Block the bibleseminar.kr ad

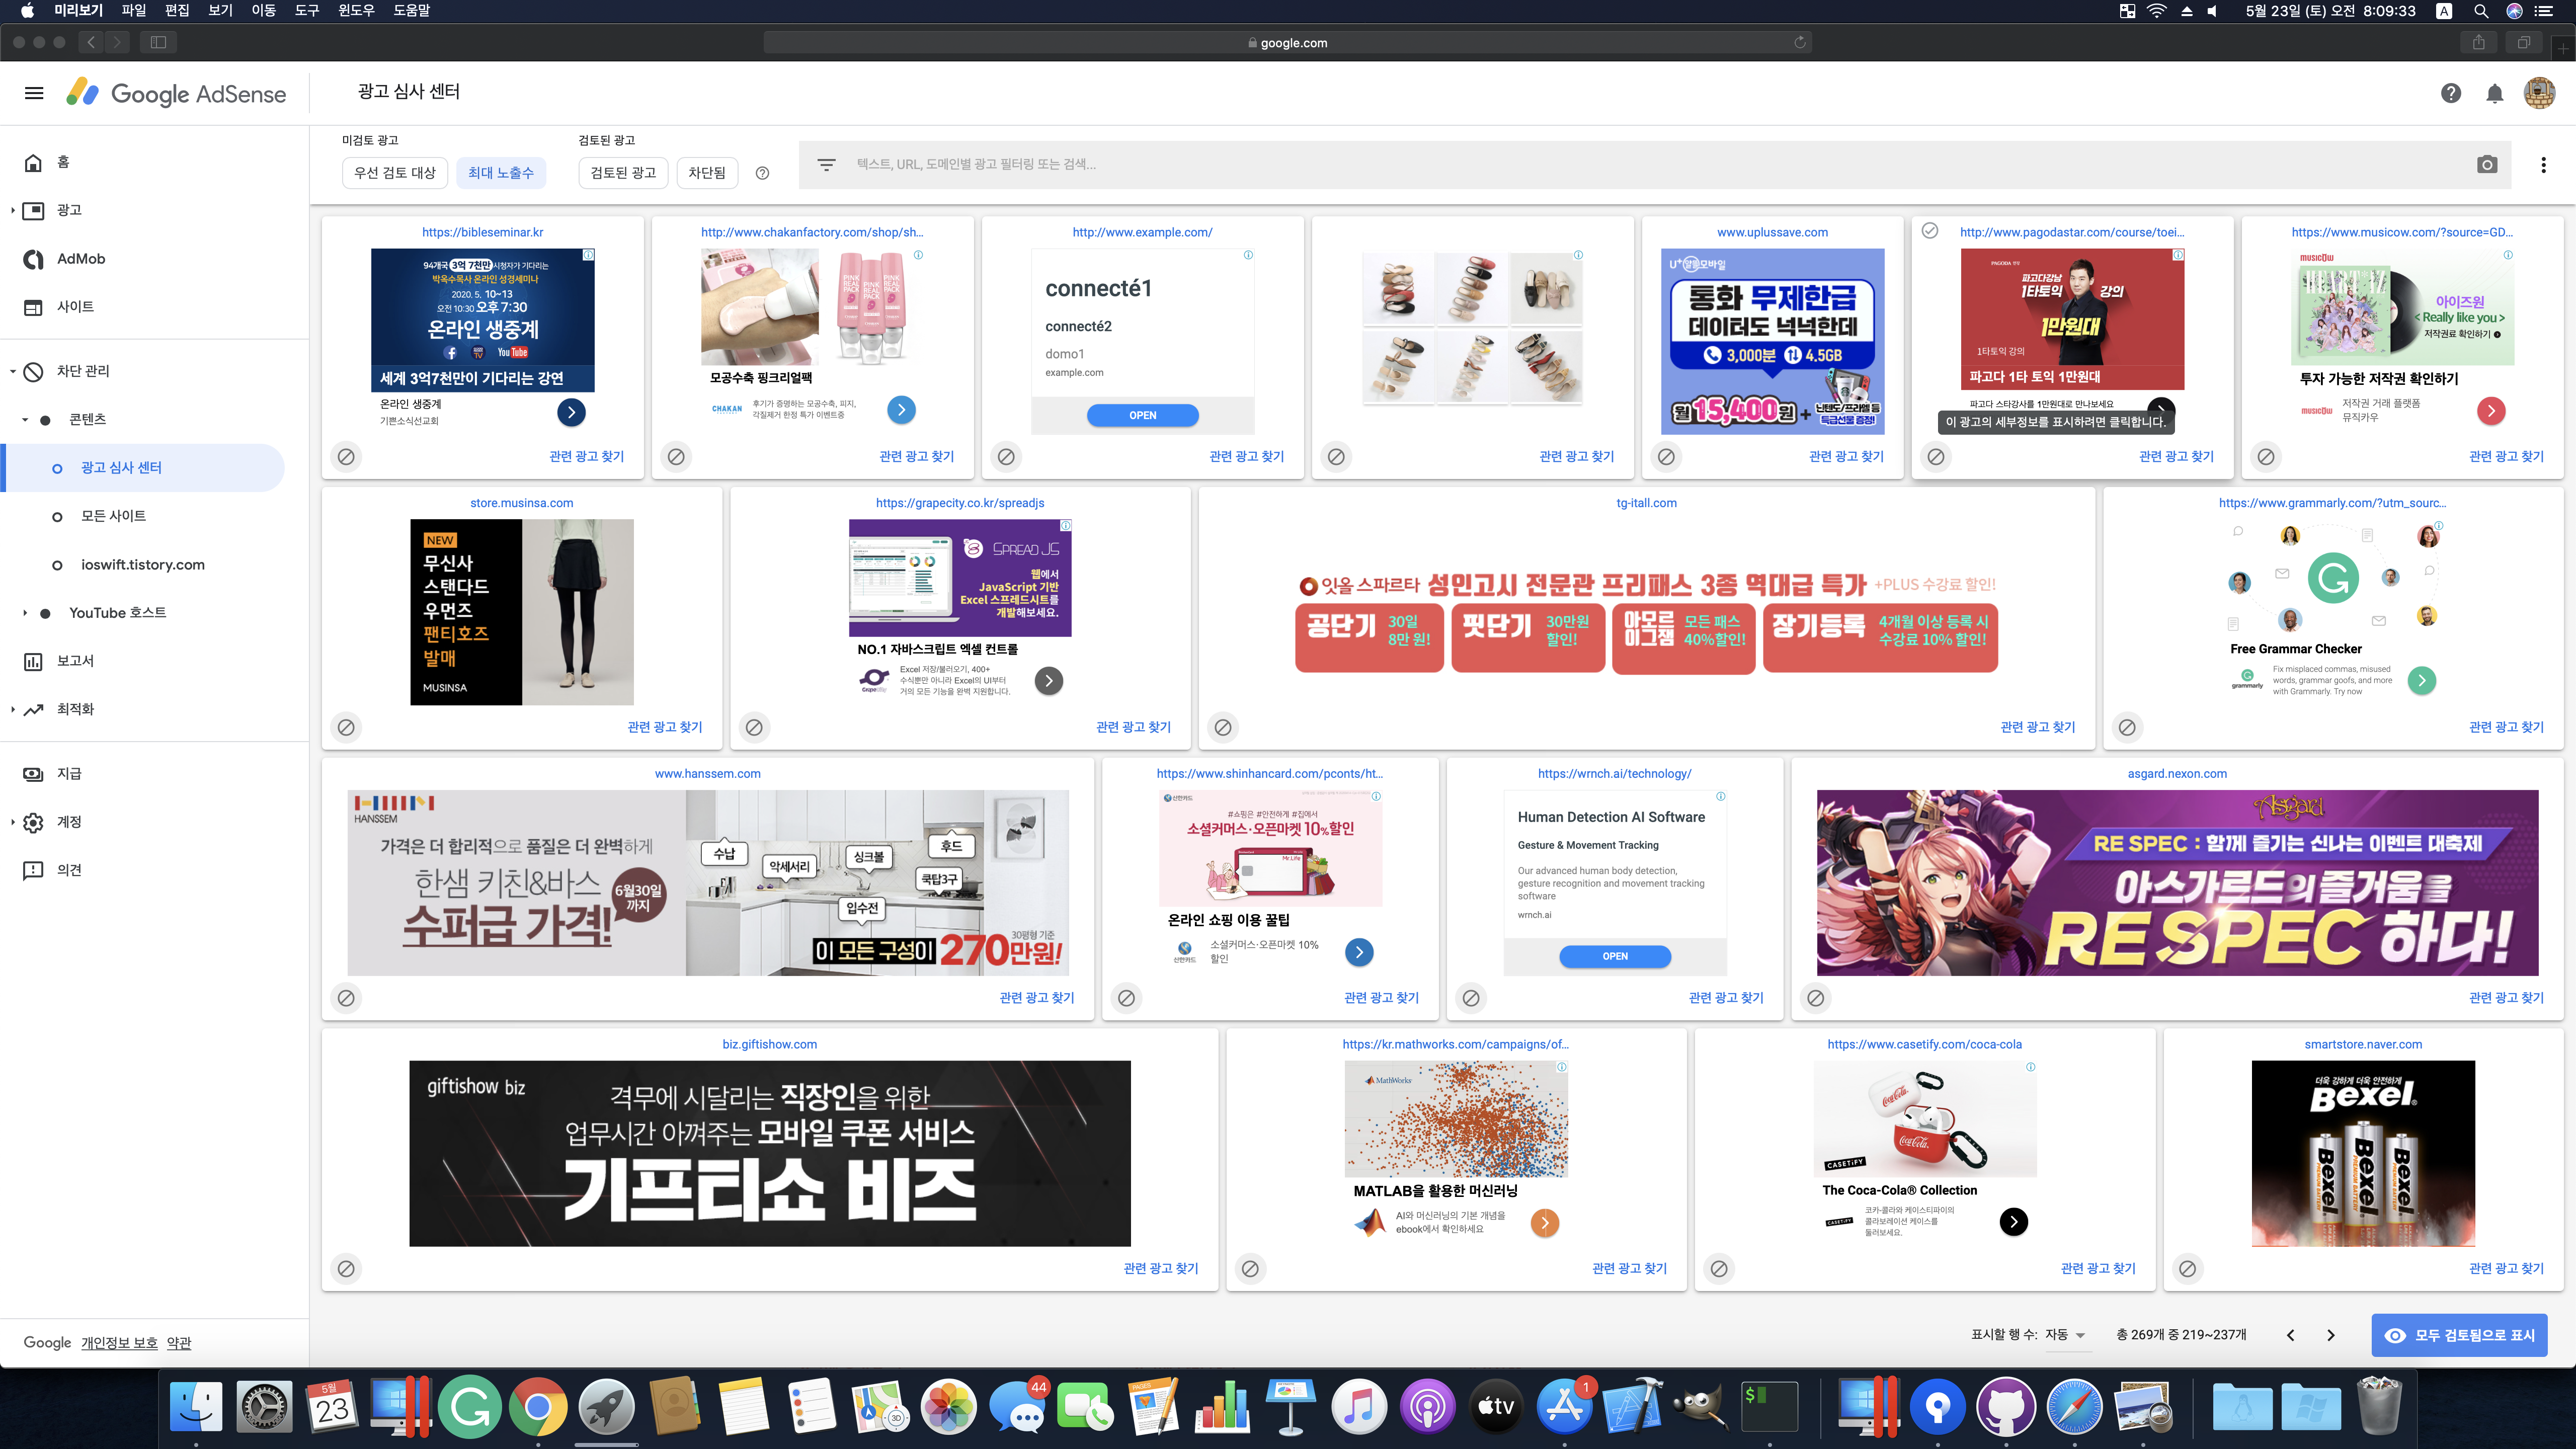(346, 457)
